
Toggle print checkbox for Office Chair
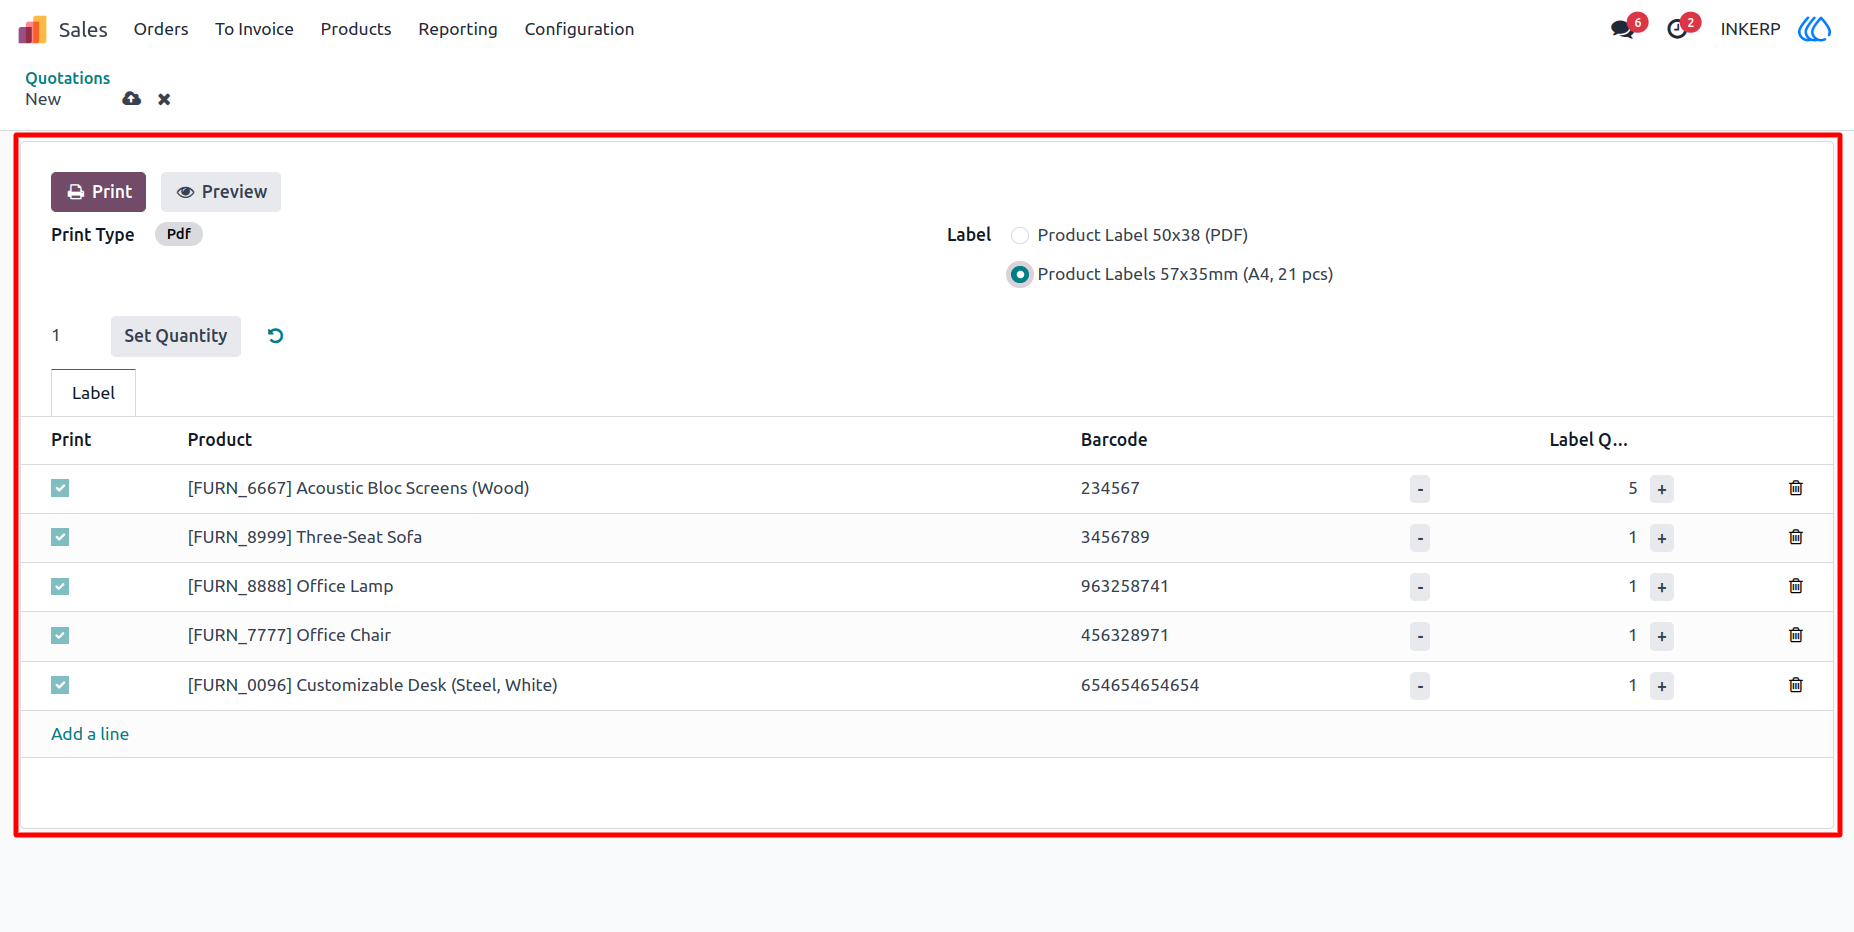click(x=60, y=635)
